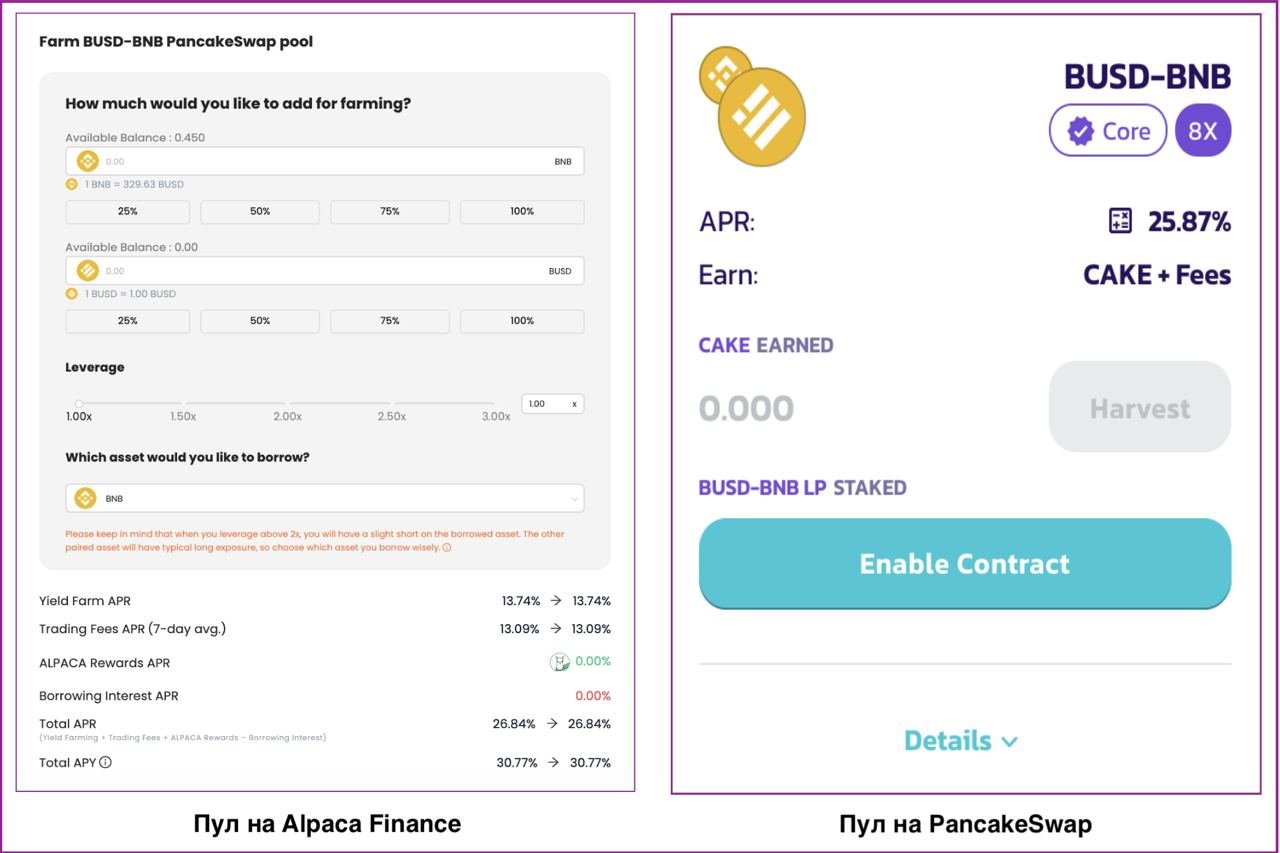Click the APR calculator icon next to 25.87%

pyautogui.click(x=1120, y=221)
